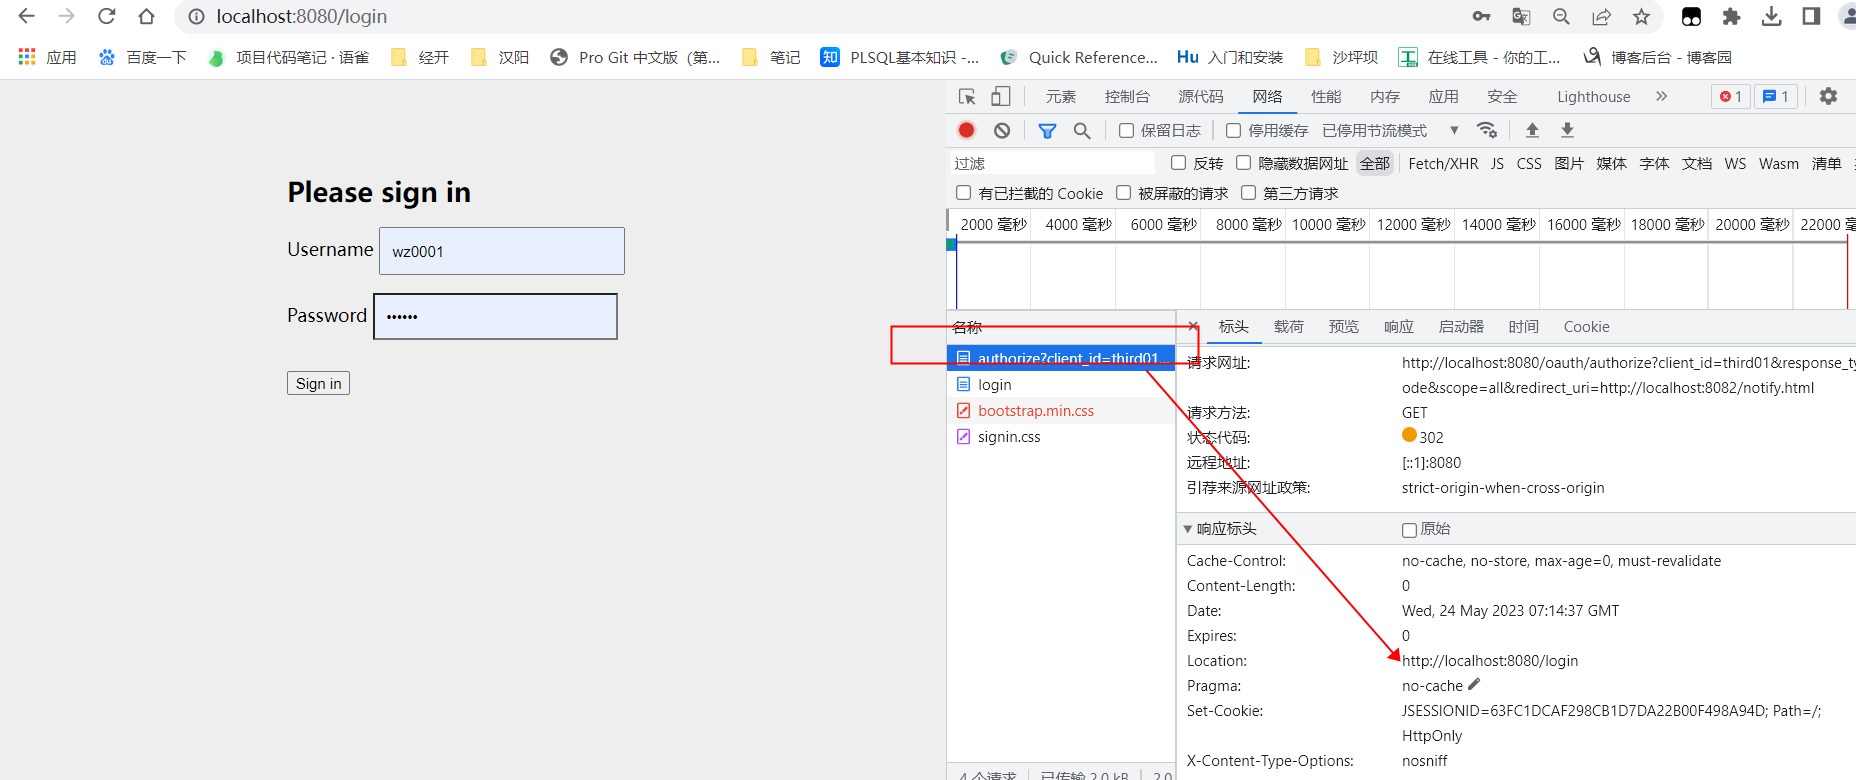
Task: Open the Cookie request detail tab
Action: (x=1586, y=326)
